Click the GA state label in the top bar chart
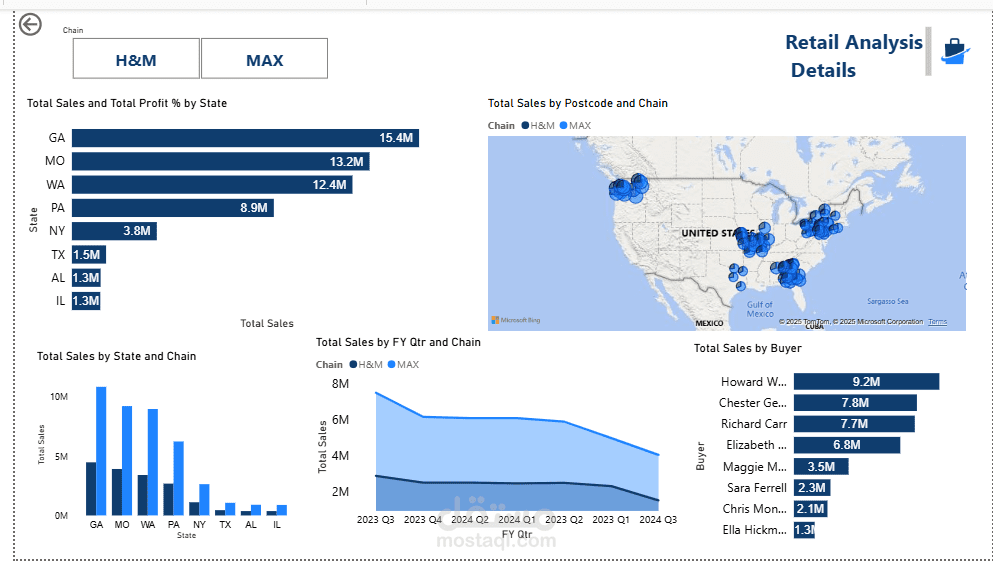This screenshot has width=993, height=562. click(56, 138)
